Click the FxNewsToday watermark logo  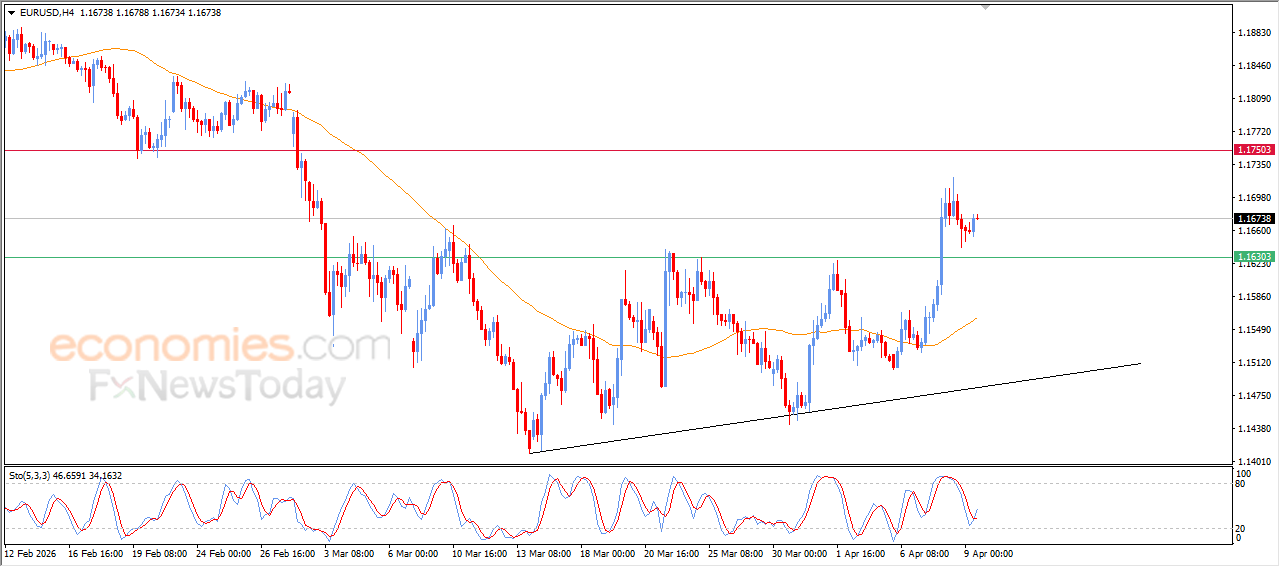tap(218, 386)
